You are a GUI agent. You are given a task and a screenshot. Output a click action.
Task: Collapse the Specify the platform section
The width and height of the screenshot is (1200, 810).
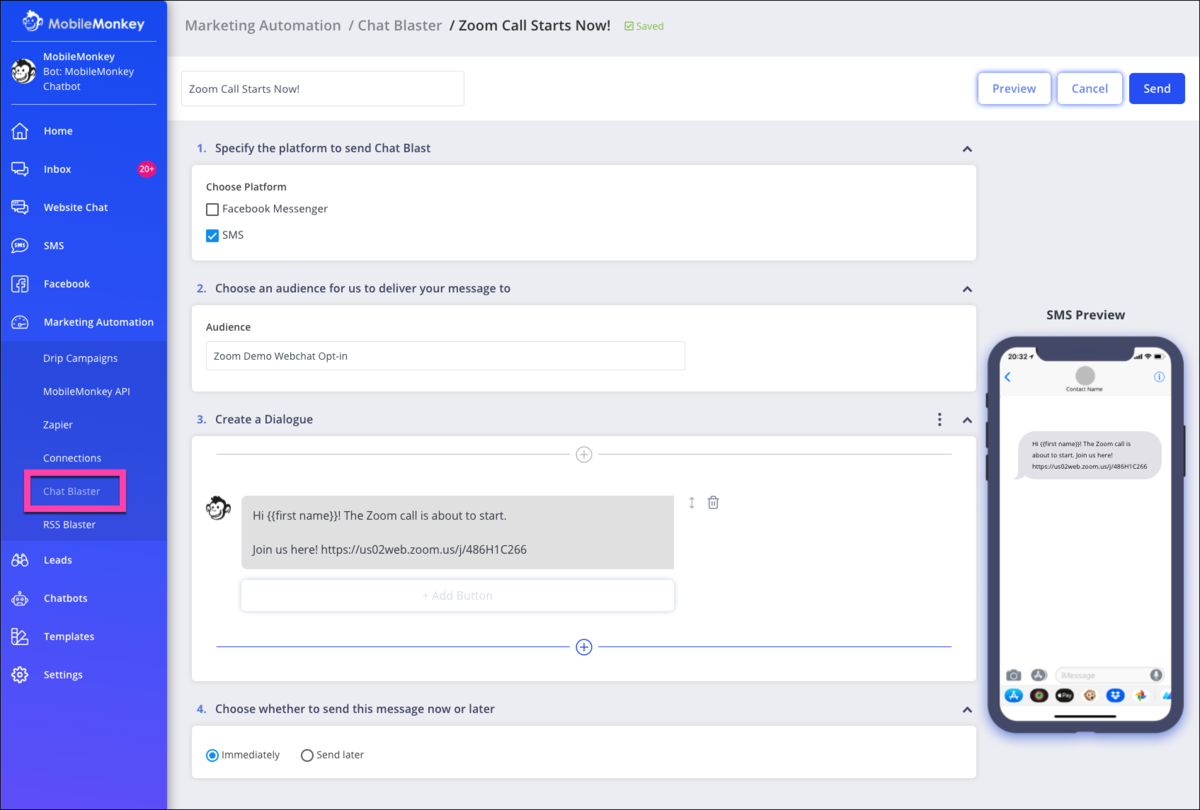pos(966,148)
